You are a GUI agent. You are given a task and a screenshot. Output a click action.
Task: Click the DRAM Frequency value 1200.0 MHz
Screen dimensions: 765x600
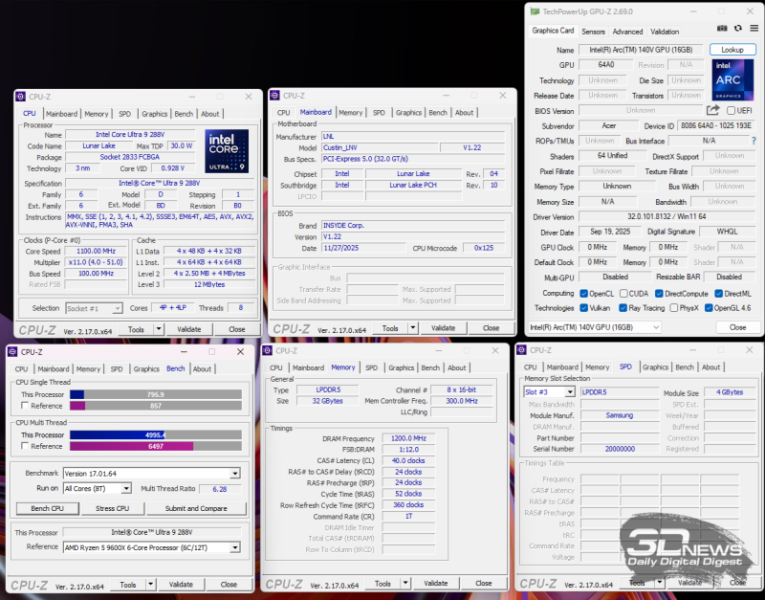pyautogui.click(x=408, y=439)
